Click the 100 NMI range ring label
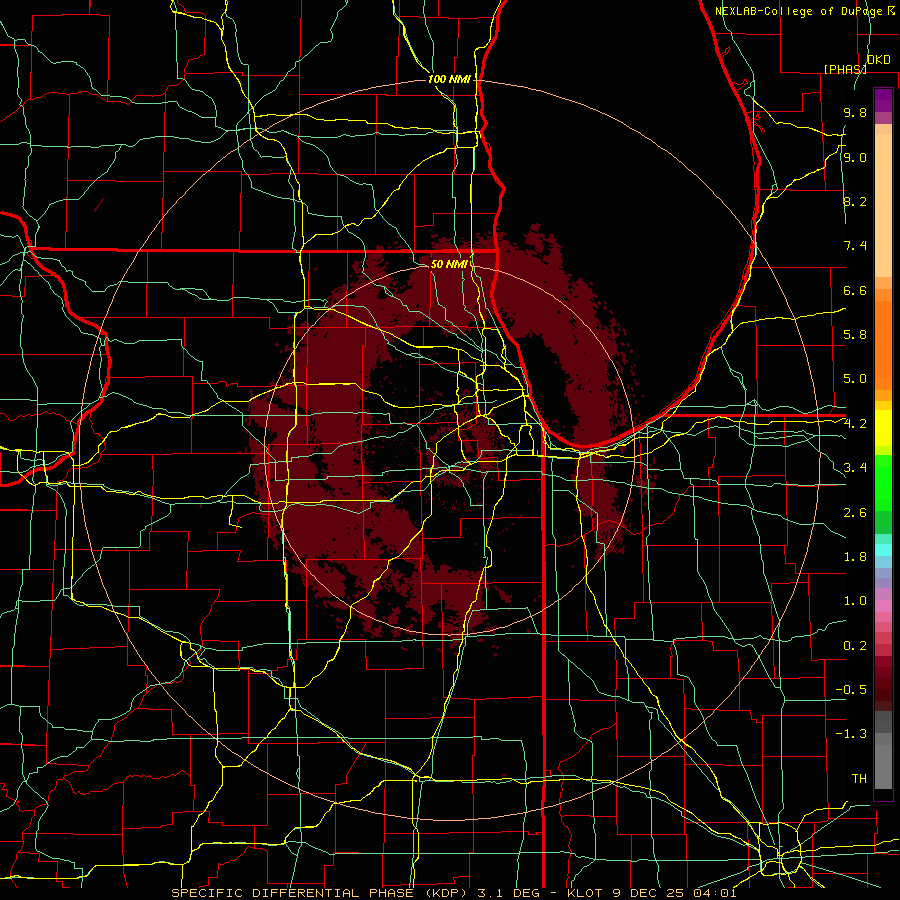The height and width of the screenshot is (900, 900). click(449, 79)
